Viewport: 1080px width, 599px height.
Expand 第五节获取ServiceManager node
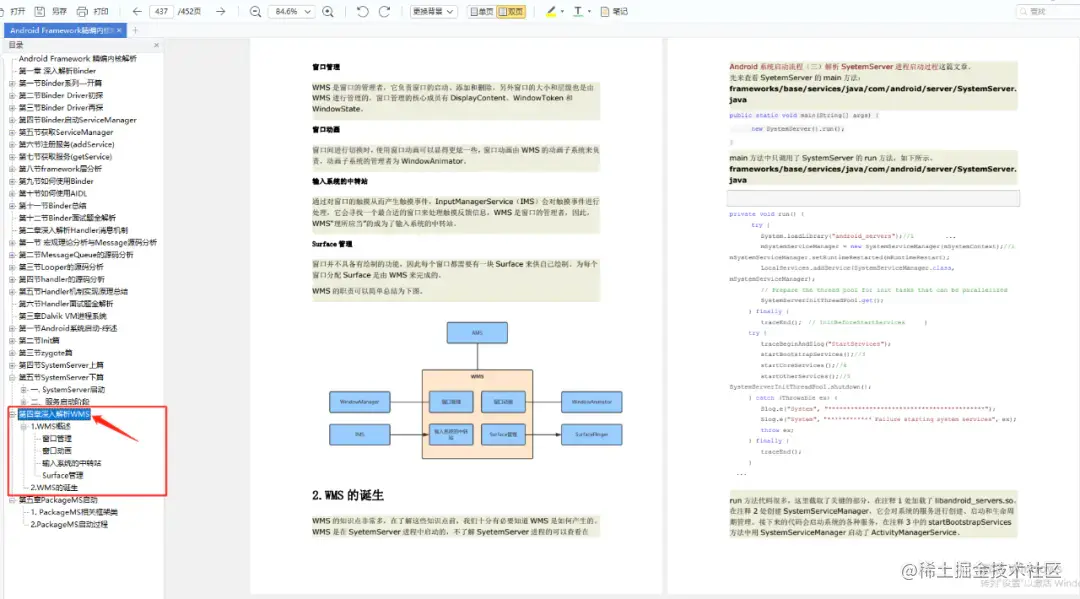[12, 132]
